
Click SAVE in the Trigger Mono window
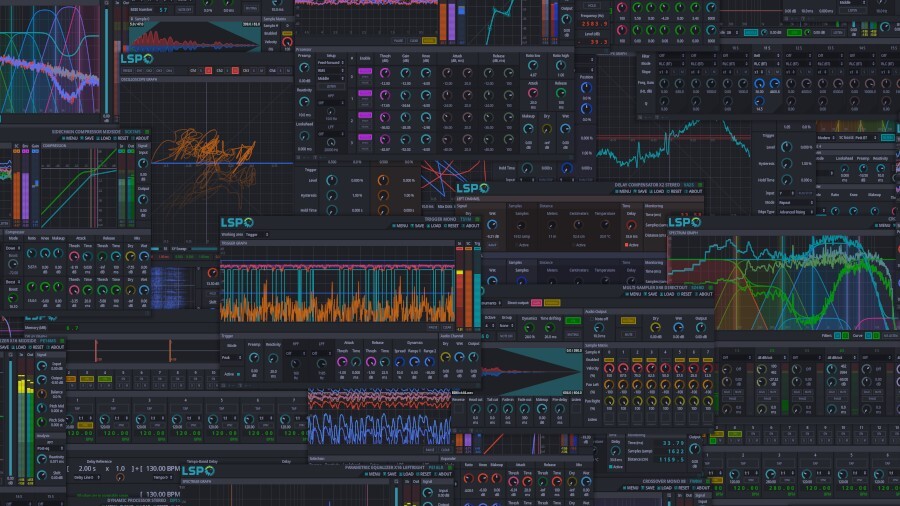(417, 226)
